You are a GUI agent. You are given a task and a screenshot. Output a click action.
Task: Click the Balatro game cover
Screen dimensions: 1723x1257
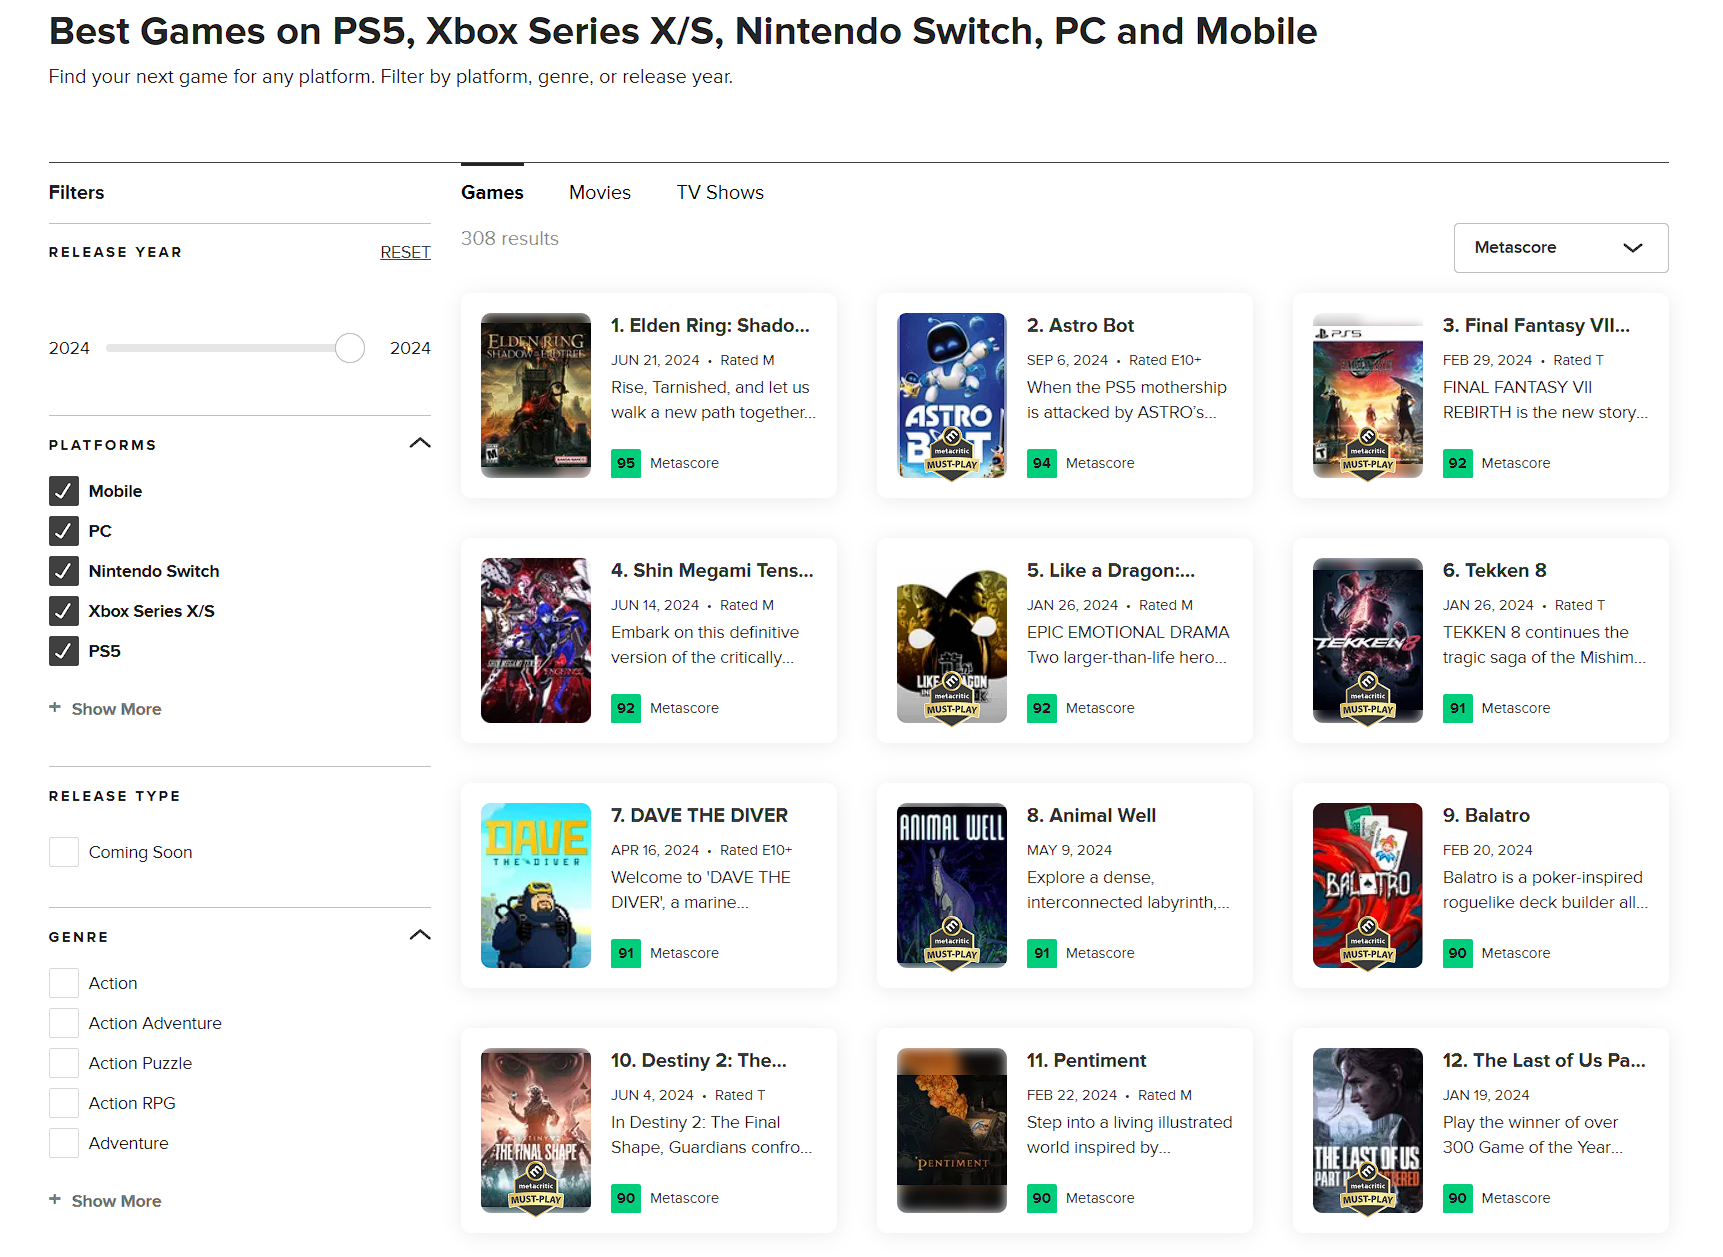[1367, 884]
